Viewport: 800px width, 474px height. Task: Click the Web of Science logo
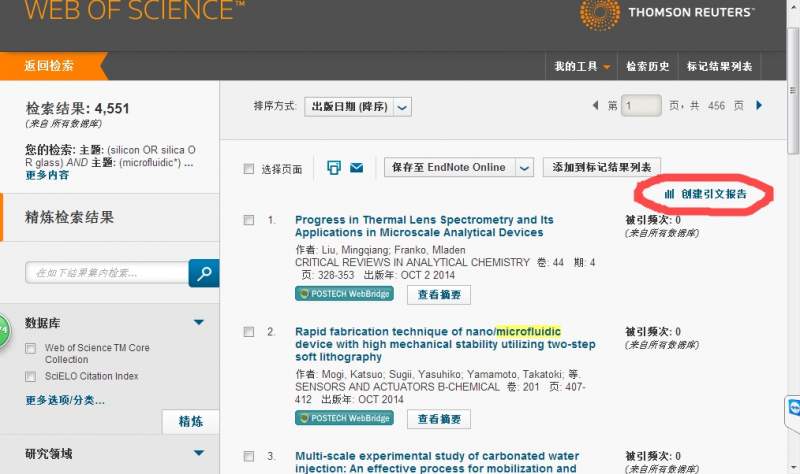click(134, 11)
